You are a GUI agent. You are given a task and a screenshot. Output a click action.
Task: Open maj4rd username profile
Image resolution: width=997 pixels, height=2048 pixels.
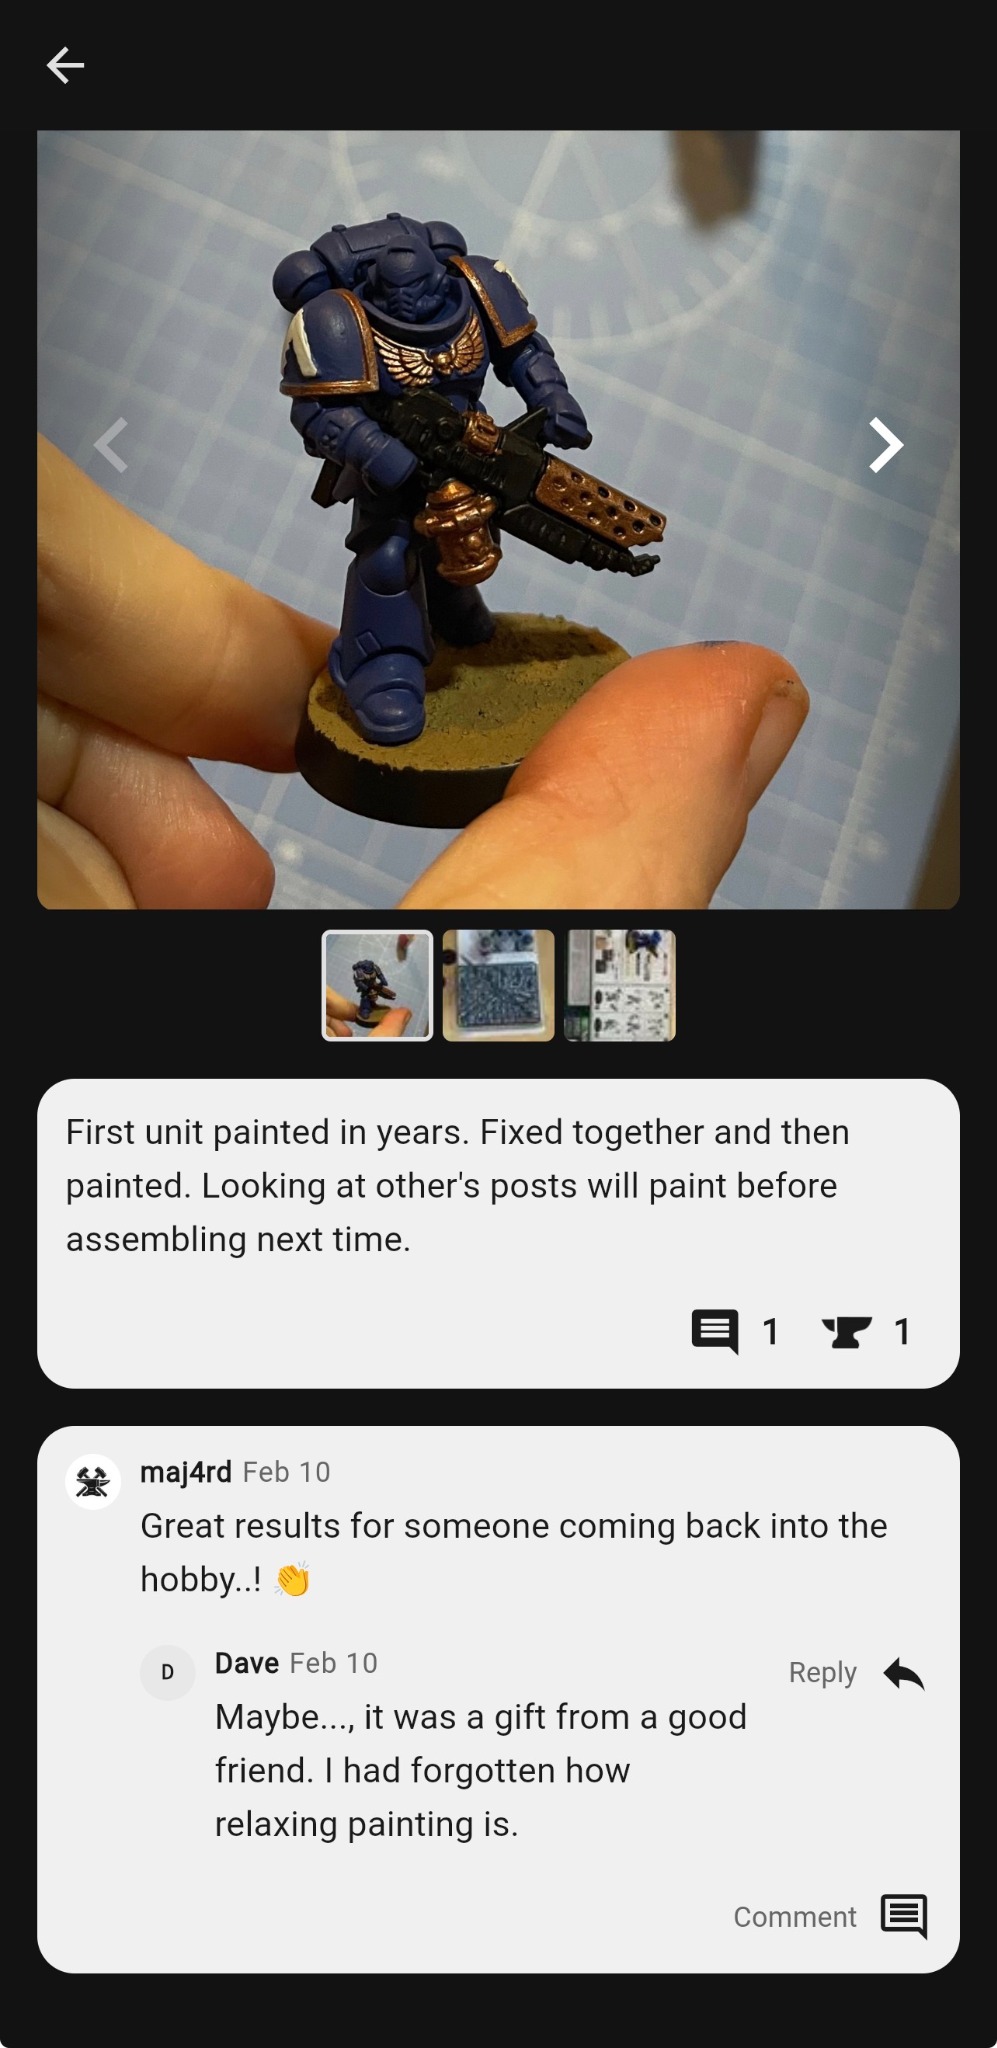coord(185,1472)
